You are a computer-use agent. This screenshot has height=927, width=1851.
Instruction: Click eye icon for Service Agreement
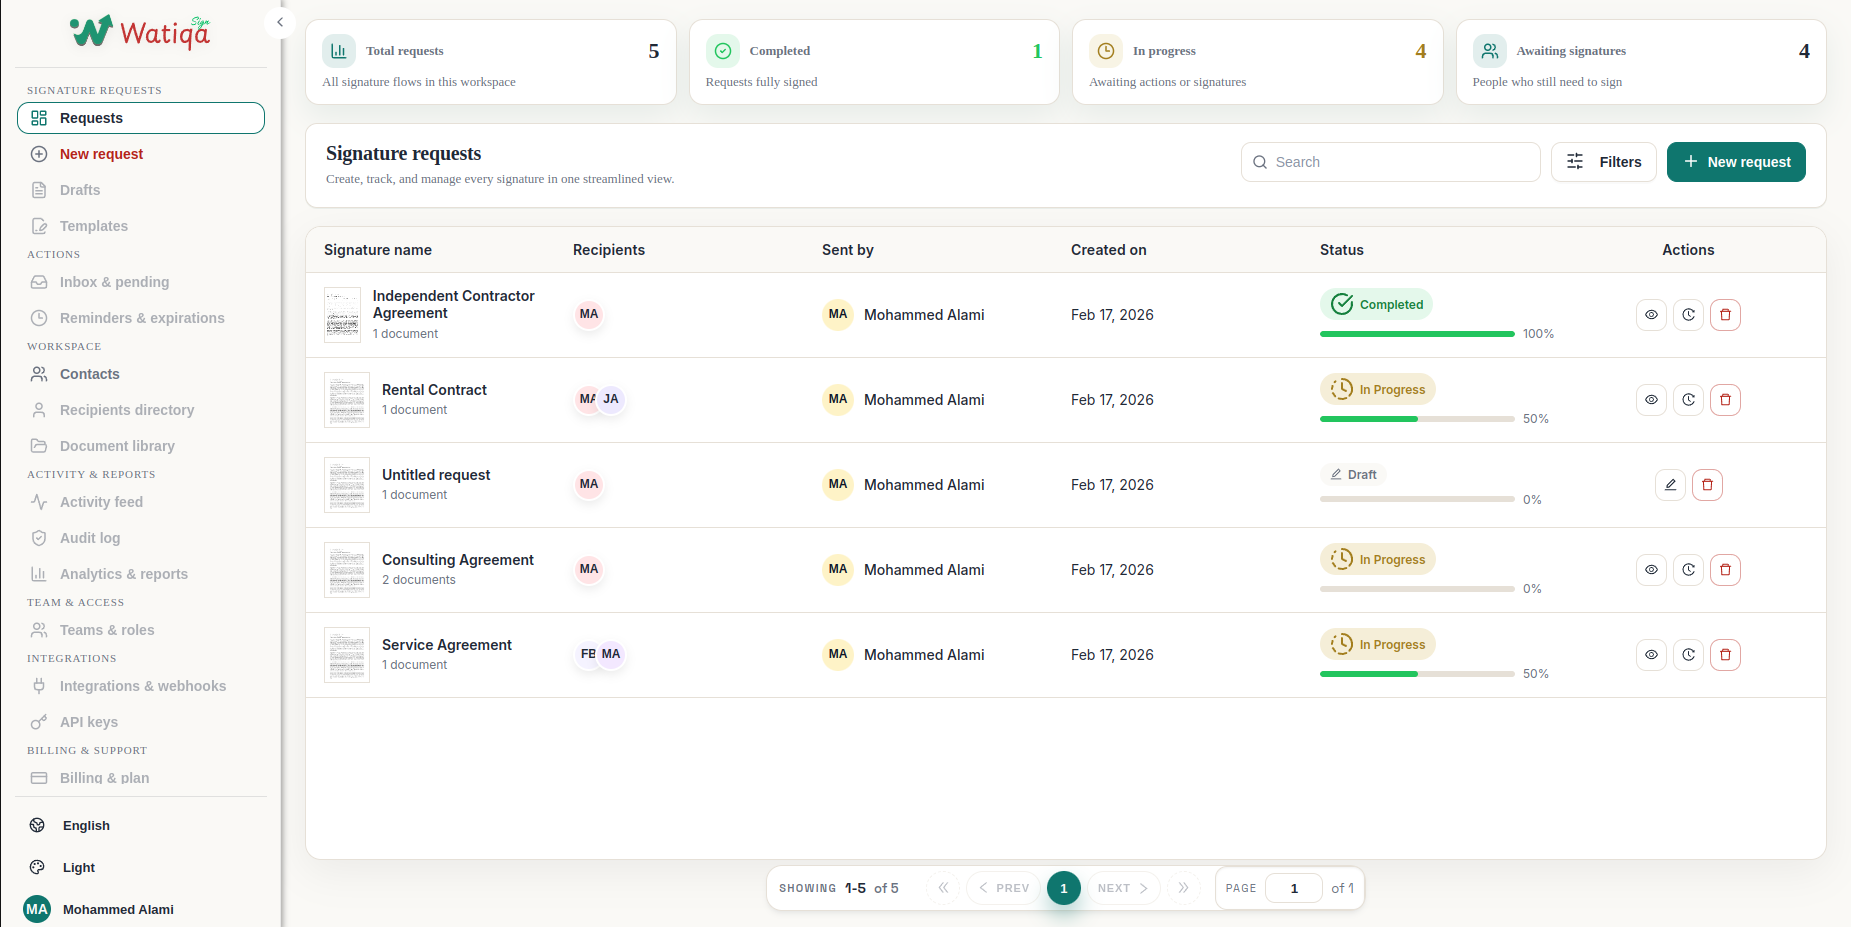pyautogui.click(x=1651, y=655)
